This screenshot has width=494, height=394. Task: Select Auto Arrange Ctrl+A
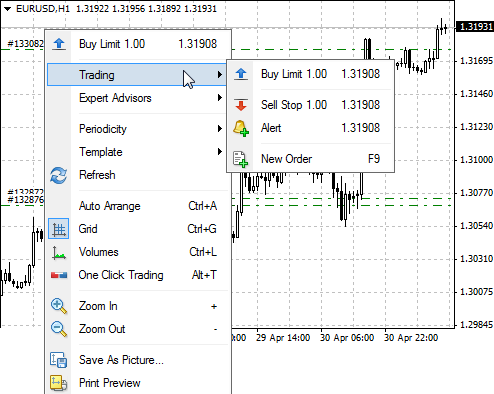(x=138, y=206)
